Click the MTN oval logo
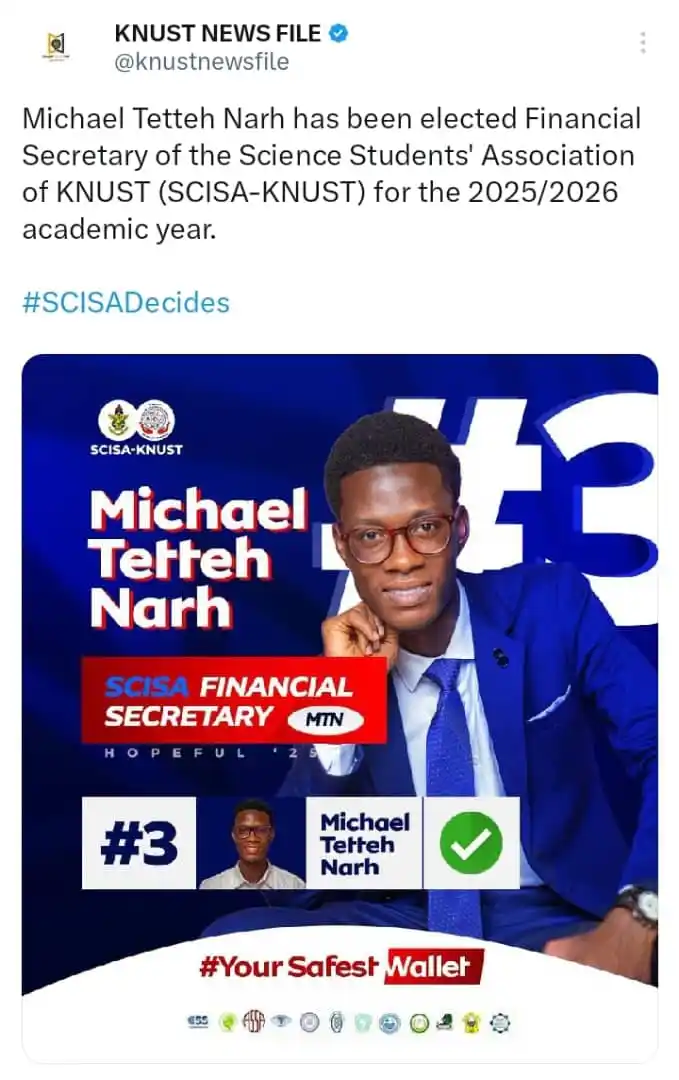679x1080 pixels. [x=325, y=720]
